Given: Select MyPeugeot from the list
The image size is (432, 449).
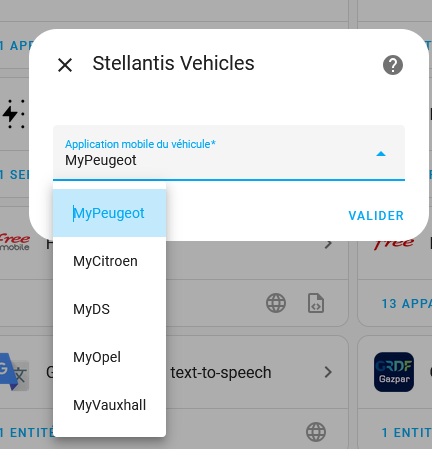Looking at the screenshot, I should (x=109, y=213).
